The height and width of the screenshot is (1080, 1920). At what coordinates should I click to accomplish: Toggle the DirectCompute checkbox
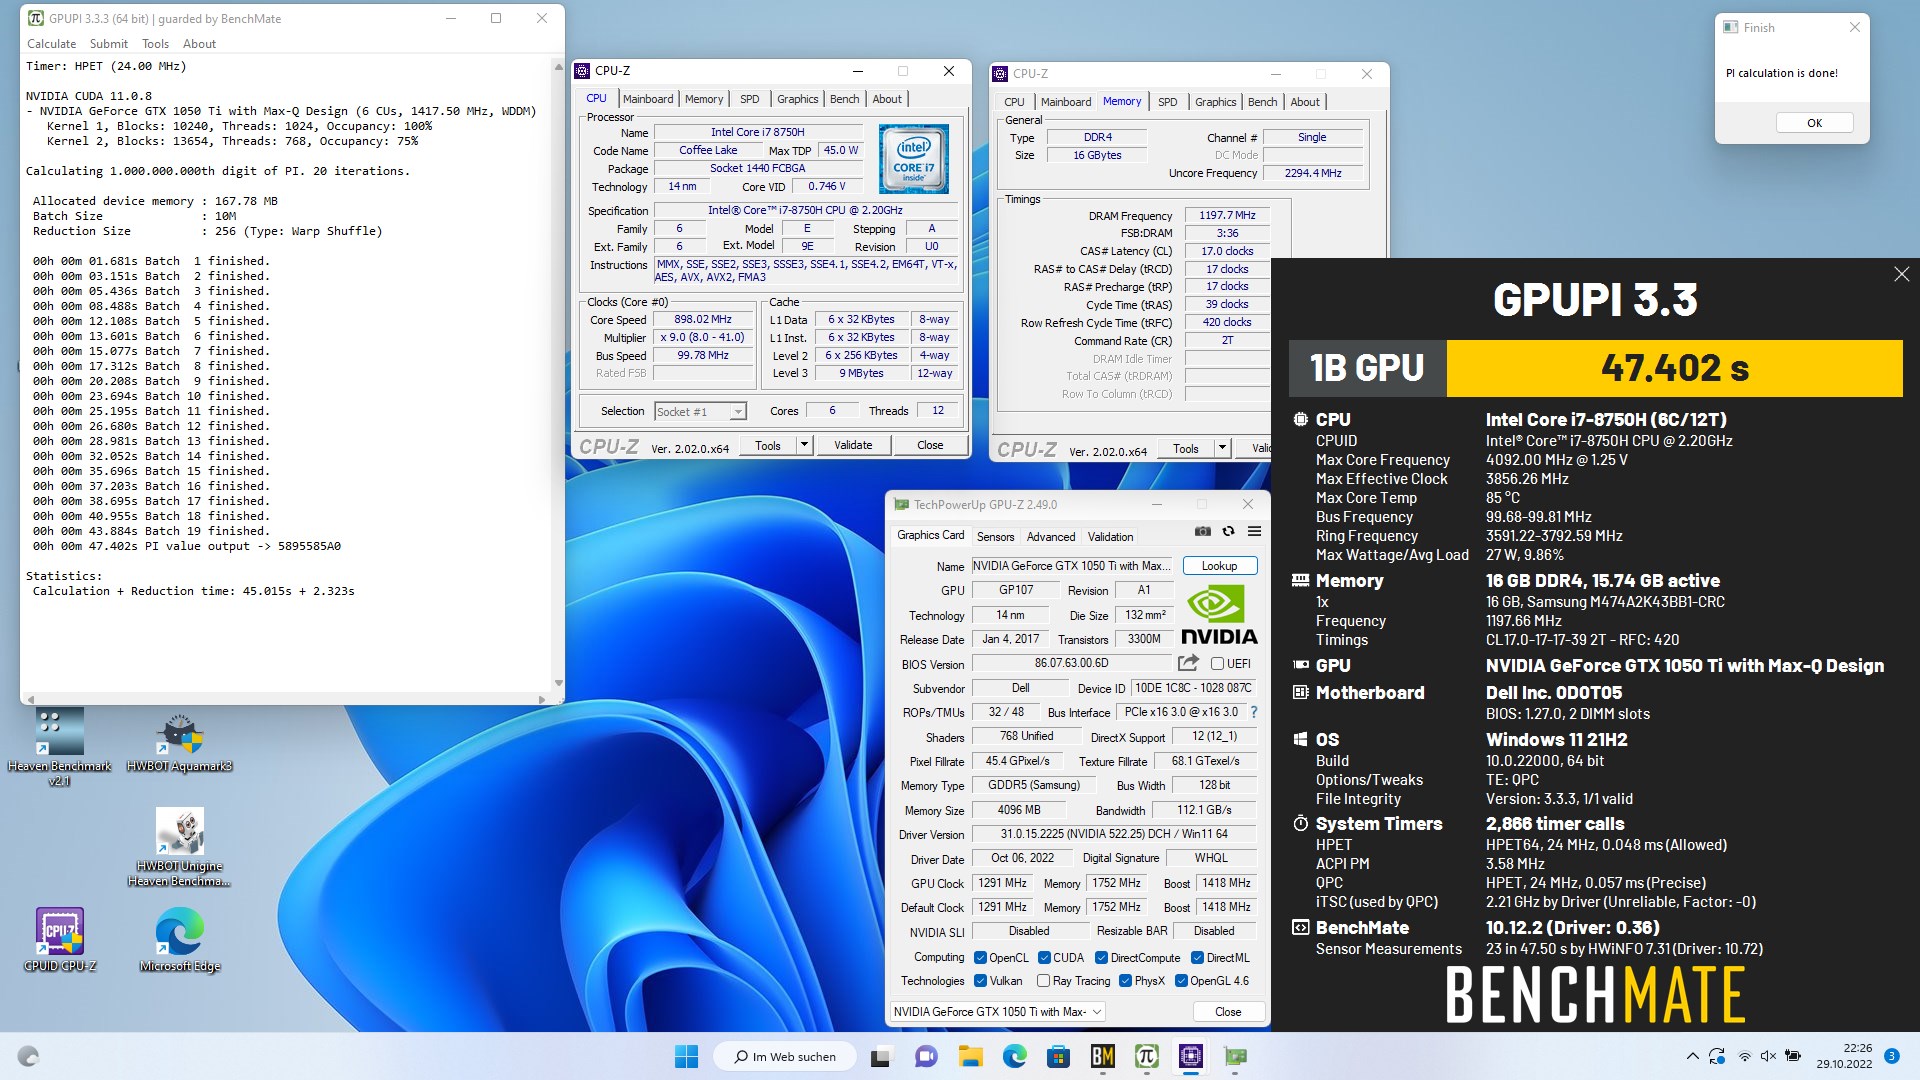pyautogui.click(x=1101, y=958)
